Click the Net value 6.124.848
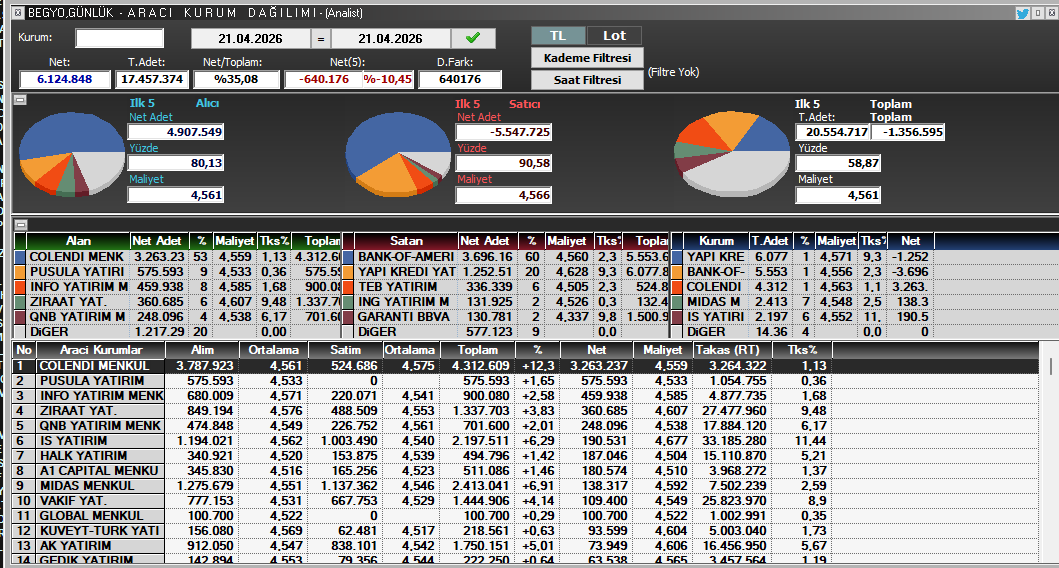The image size is (1059, 568). [x=65, y=79]
